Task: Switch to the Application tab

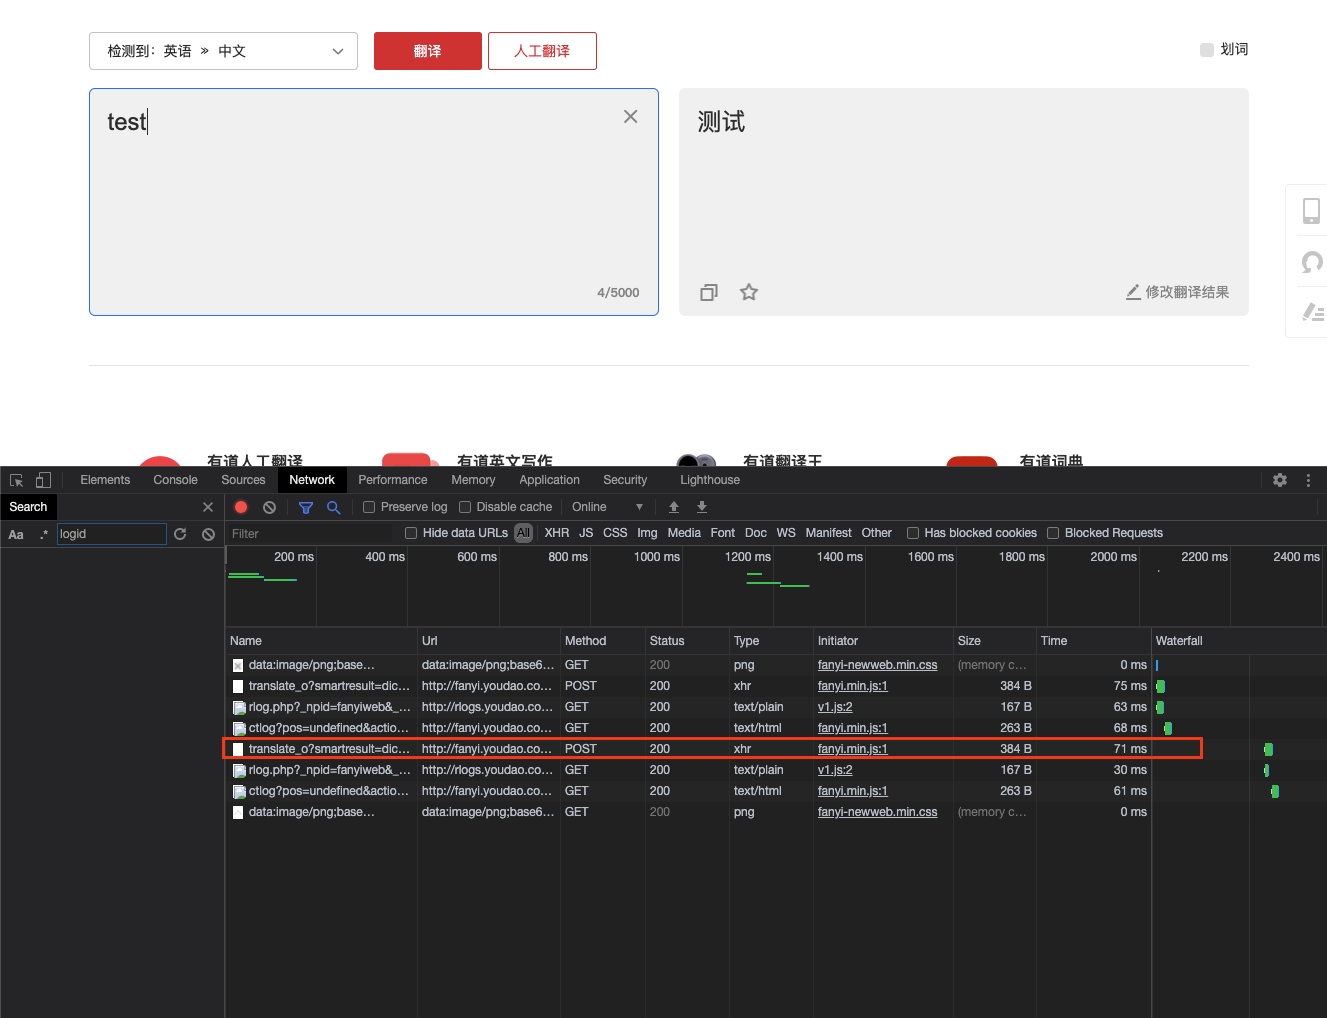Action: click(549, 480)
